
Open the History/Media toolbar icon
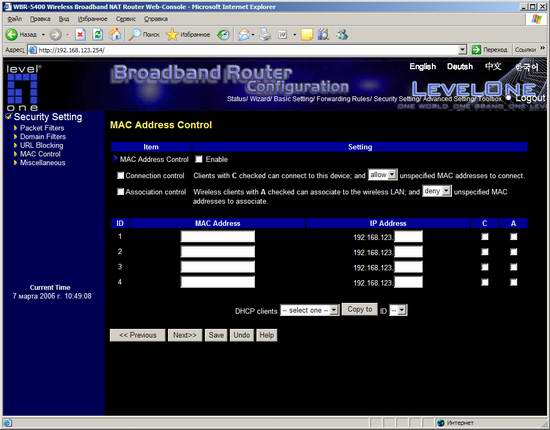pyautogui.click(x=223, y=34)
